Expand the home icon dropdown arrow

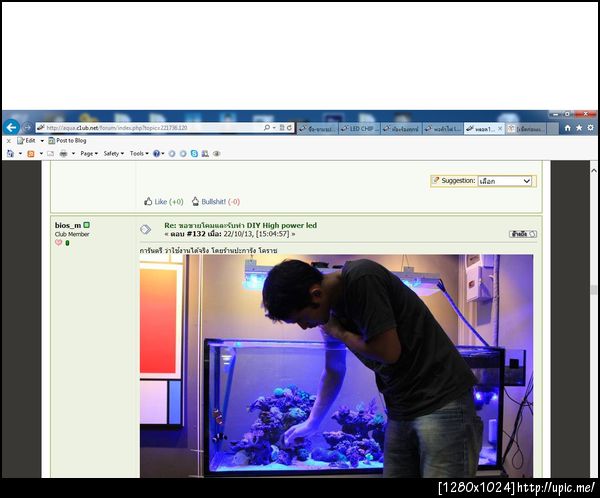[x=20, y=154]
